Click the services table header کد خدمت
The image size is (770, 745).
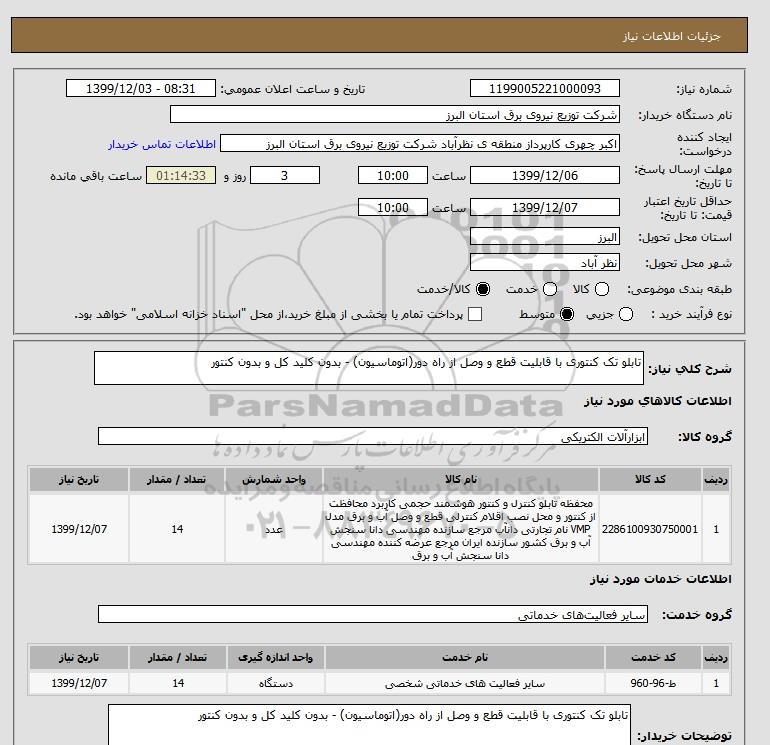(653, 658)
